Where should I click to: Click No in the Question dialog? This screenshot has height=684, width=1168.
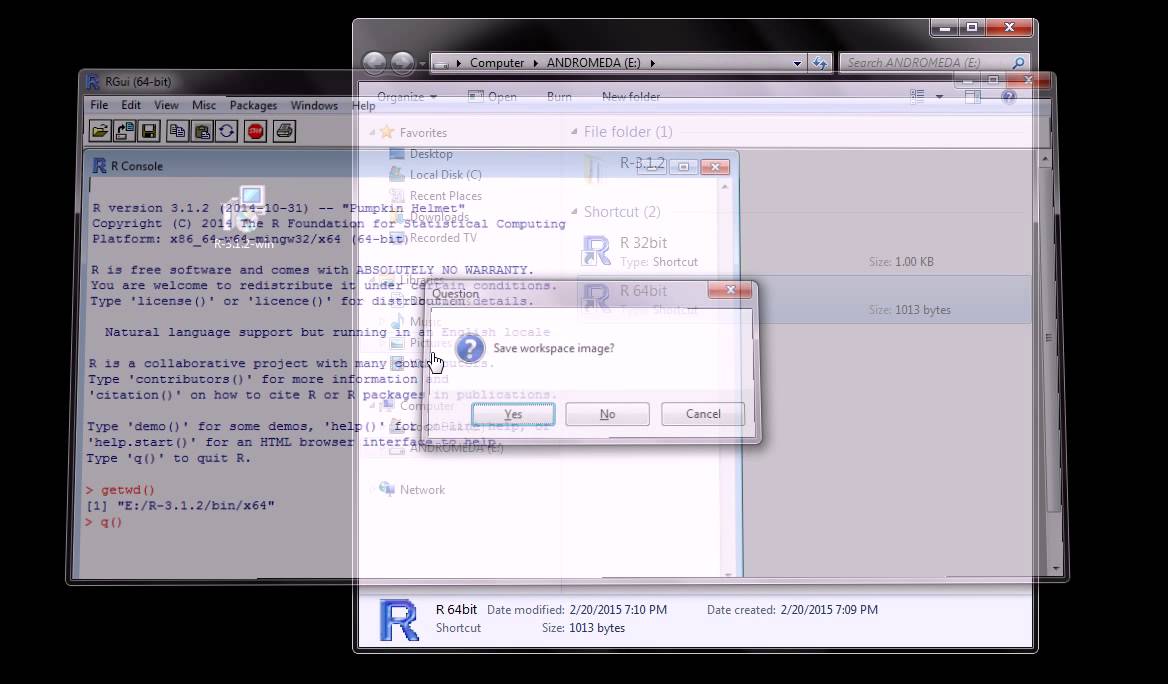click(607, 414)
